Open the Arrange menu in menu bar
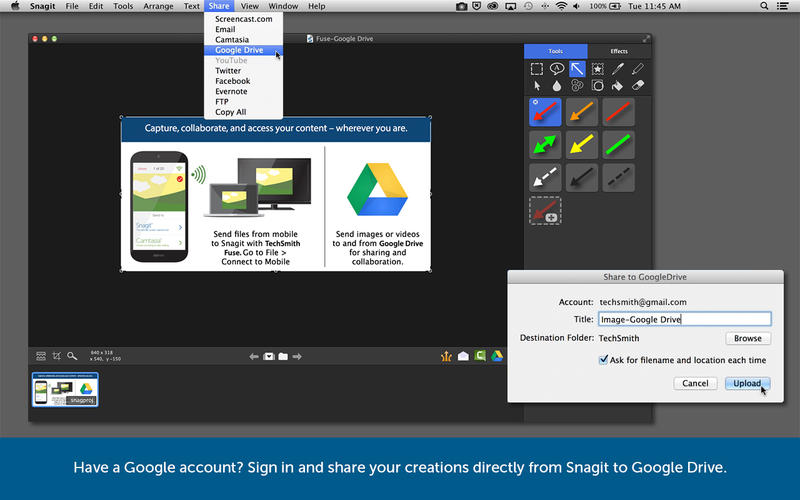This screenshot has width=800, height=500. [157, 6]
